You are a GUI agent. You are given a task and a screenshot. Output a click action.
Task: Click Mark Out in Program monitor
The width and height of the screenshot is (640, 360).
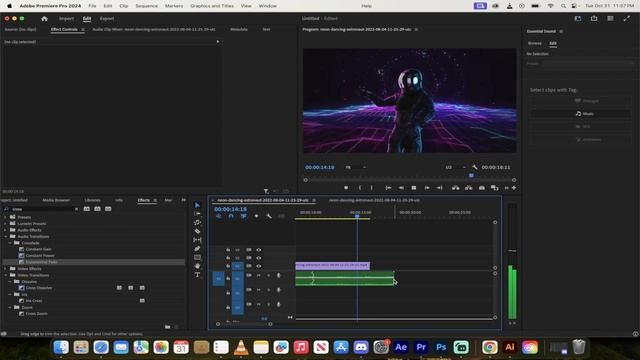coord(371,188)
